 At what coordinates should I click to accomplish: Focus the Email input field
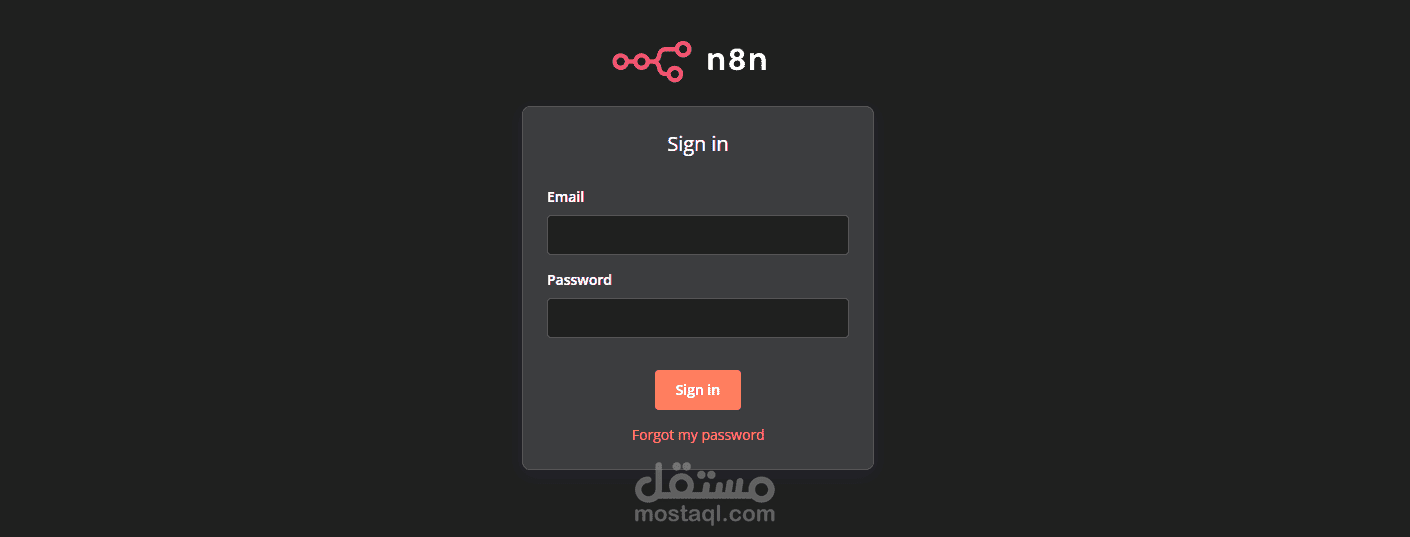[x=698, y=235]
